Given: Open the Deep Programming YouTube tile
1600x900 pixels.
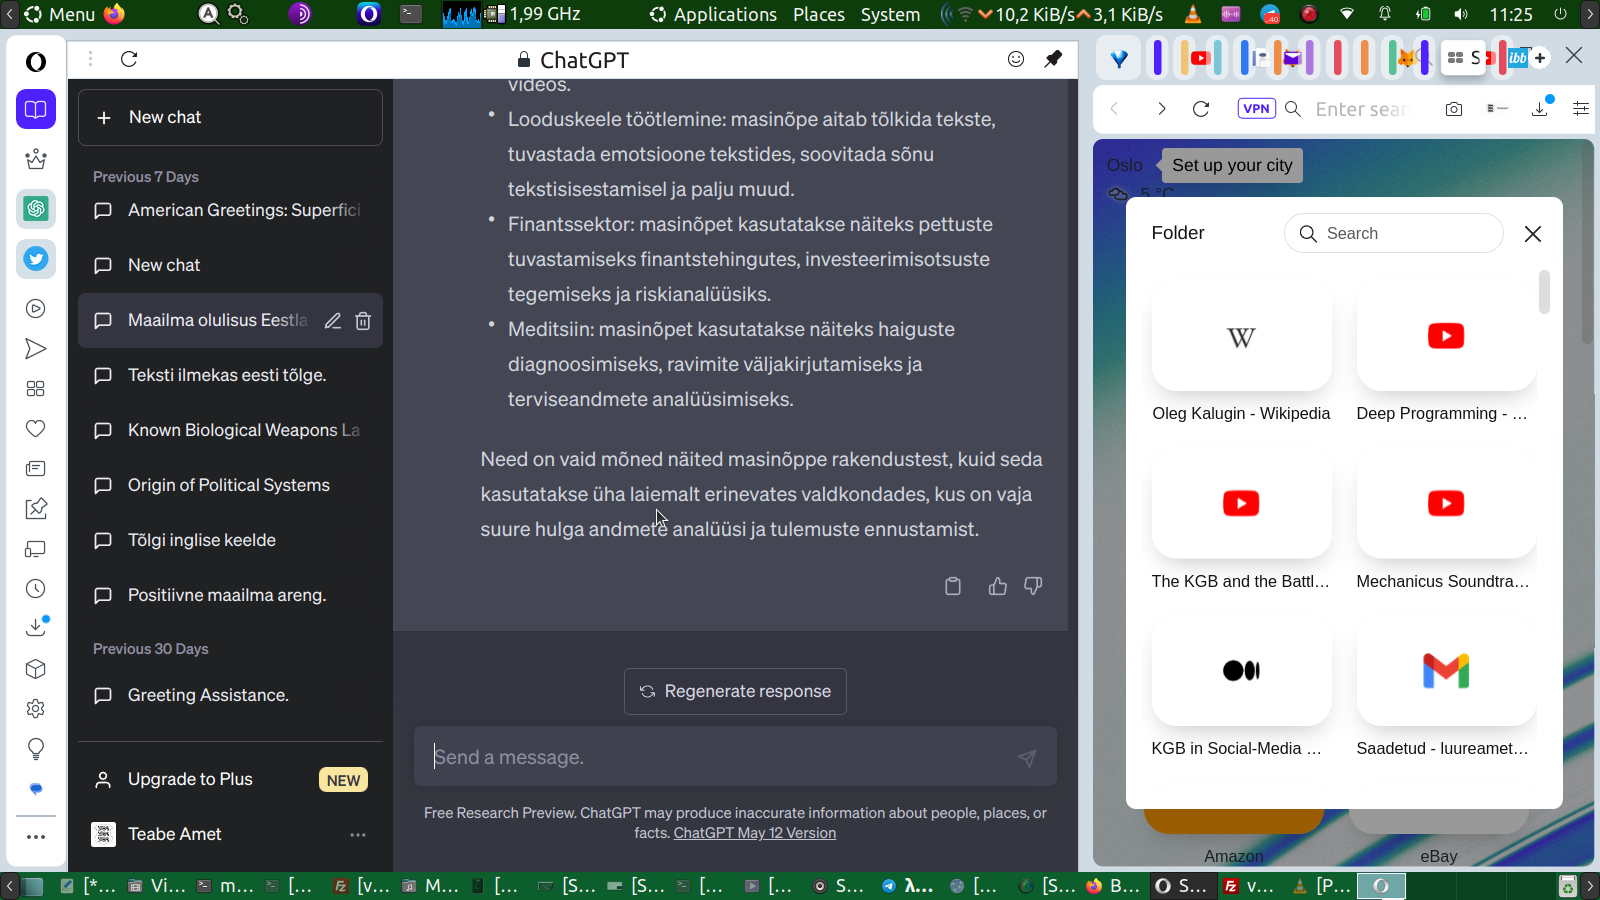Looking at the screenshot, I should tap(1445, 352).
